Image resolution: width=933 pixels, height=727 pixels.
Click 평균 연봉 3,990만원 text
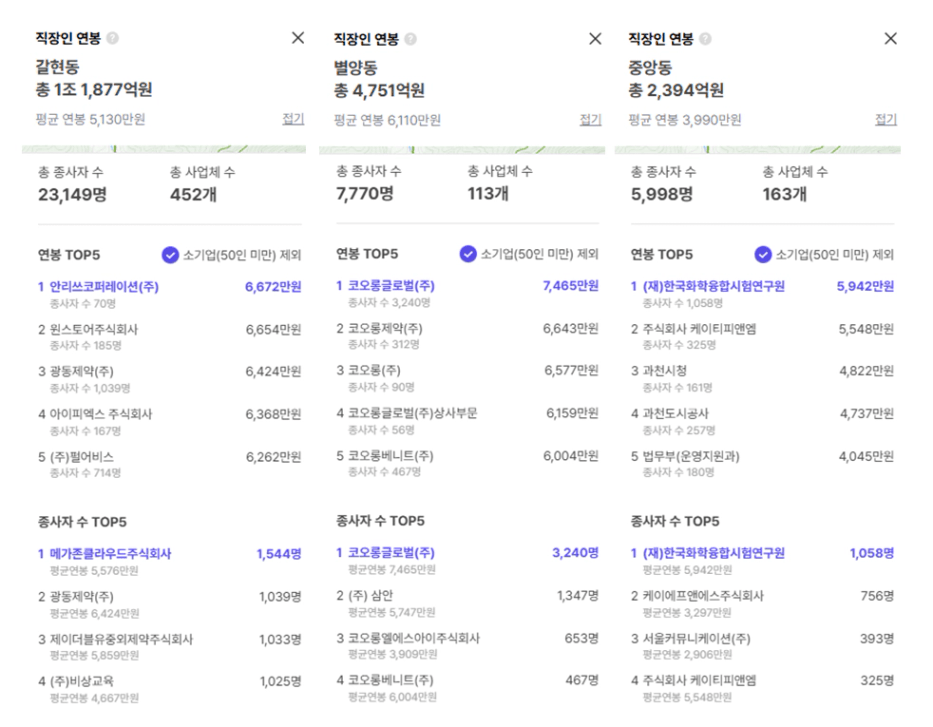pyautogui.click(x=685, y=120)
